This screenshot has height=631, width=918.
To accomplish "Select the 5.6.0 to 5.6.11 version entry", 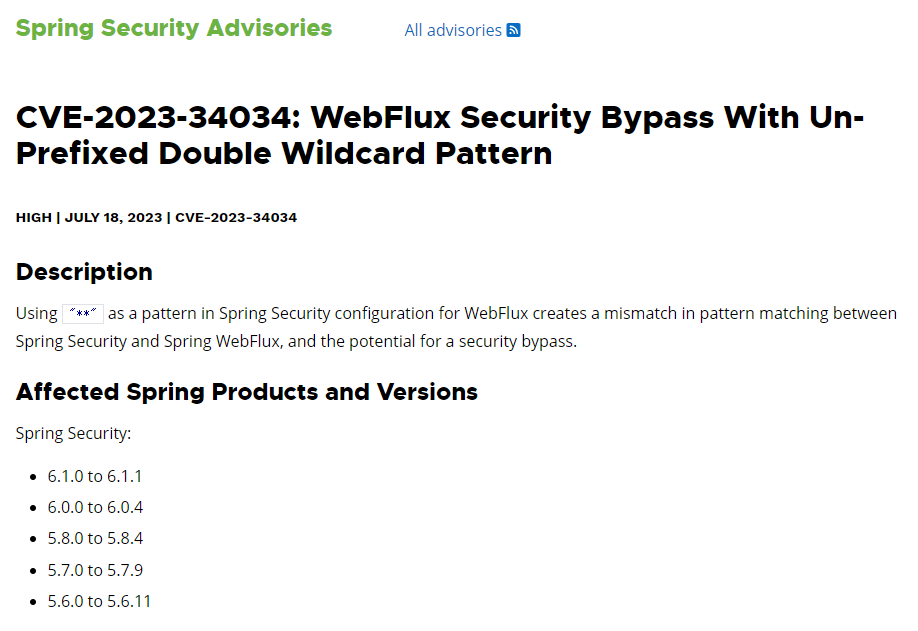I will coord(100,601).
